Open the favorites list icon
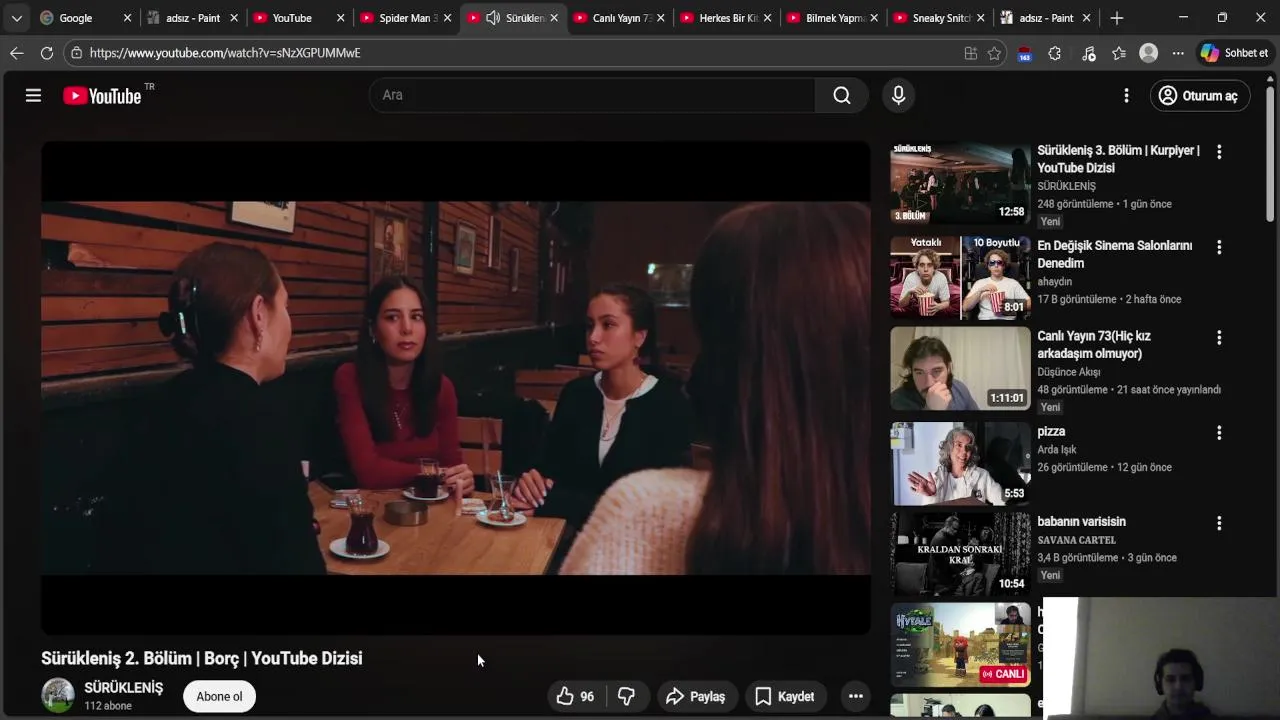This screenshot has height=720, width=1280. tap(1119, 53)
